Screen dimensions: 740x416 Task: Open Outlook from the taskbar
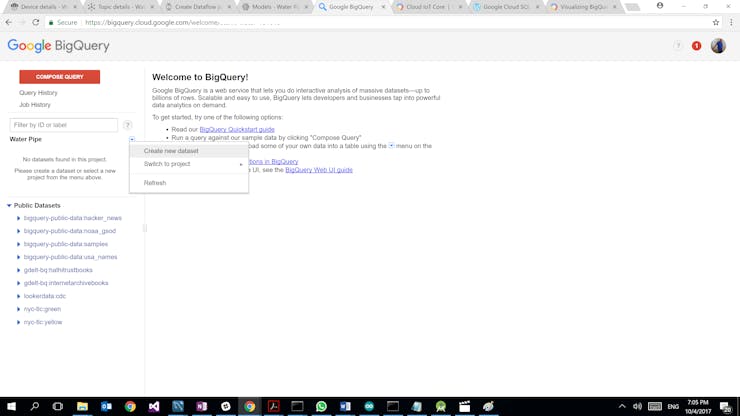(106, 407)
